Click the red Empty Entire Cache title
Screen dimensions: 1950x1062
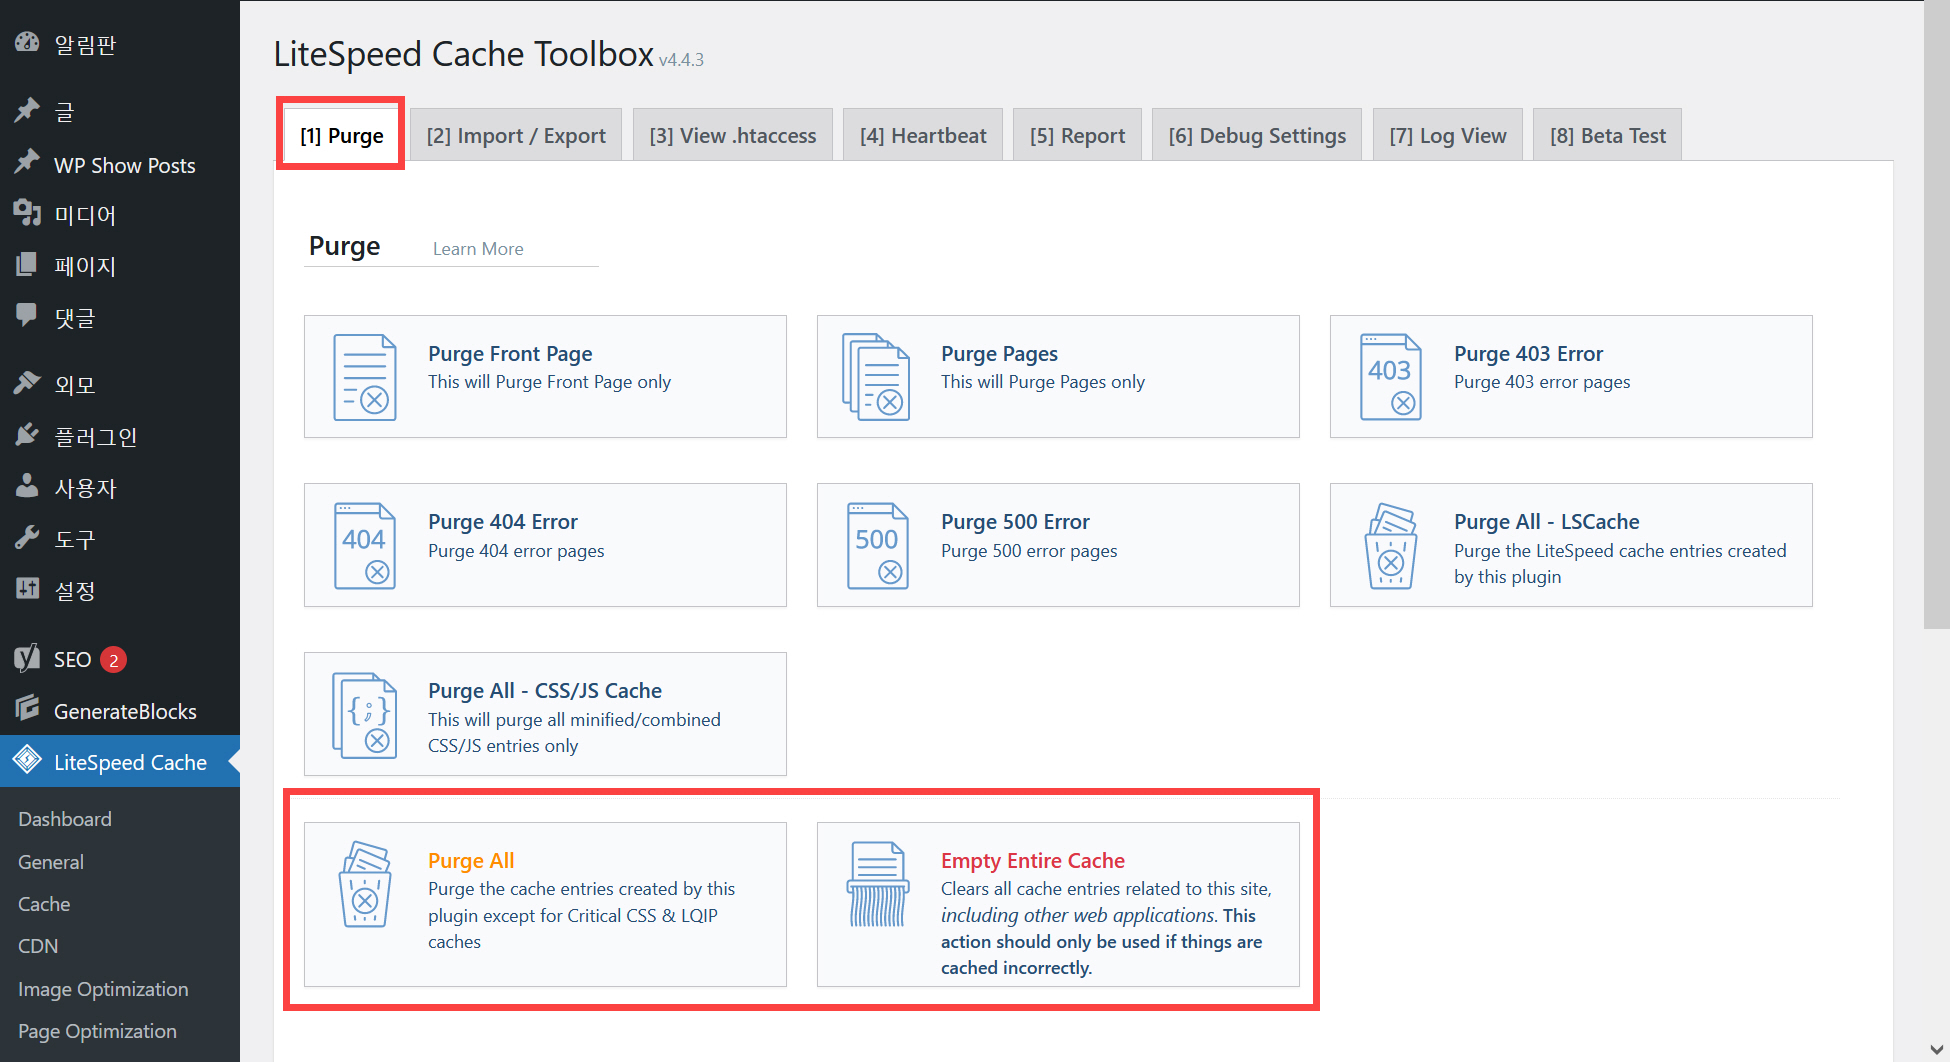(x=1032, y=861)
